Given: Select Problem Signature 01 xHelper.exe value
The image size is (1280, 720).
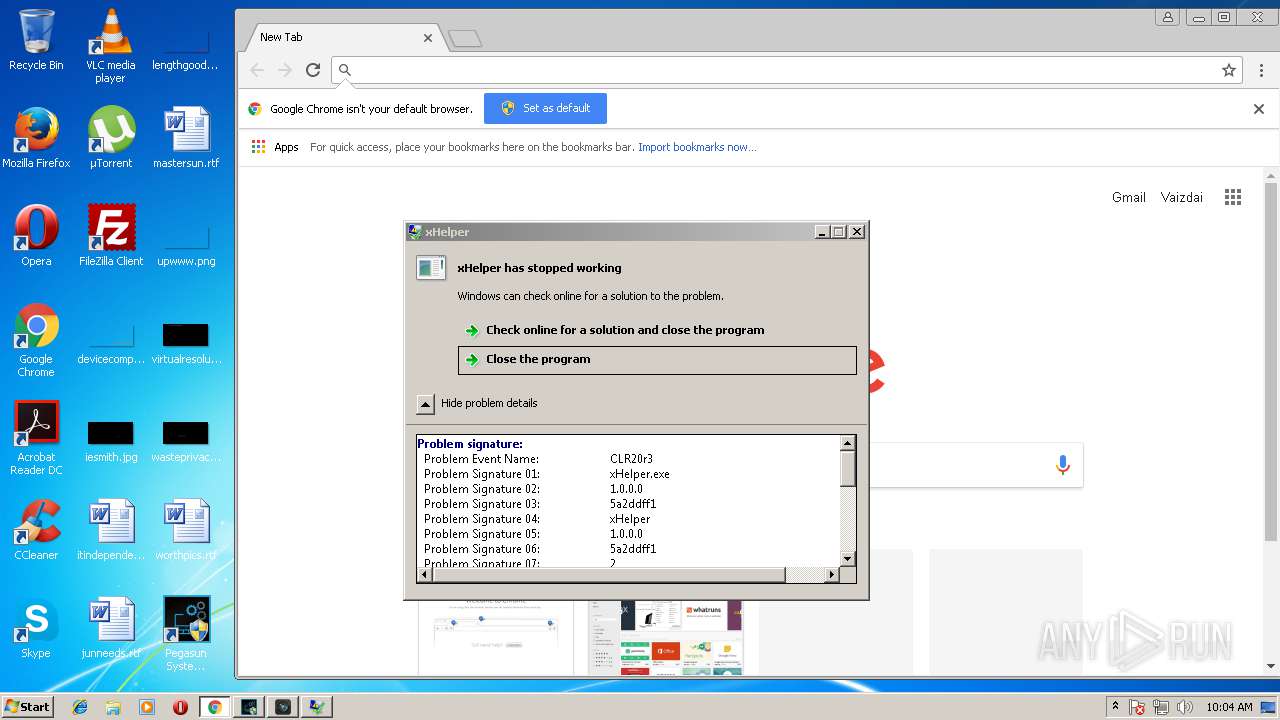Looking at the screenshot, I should 640,474.
